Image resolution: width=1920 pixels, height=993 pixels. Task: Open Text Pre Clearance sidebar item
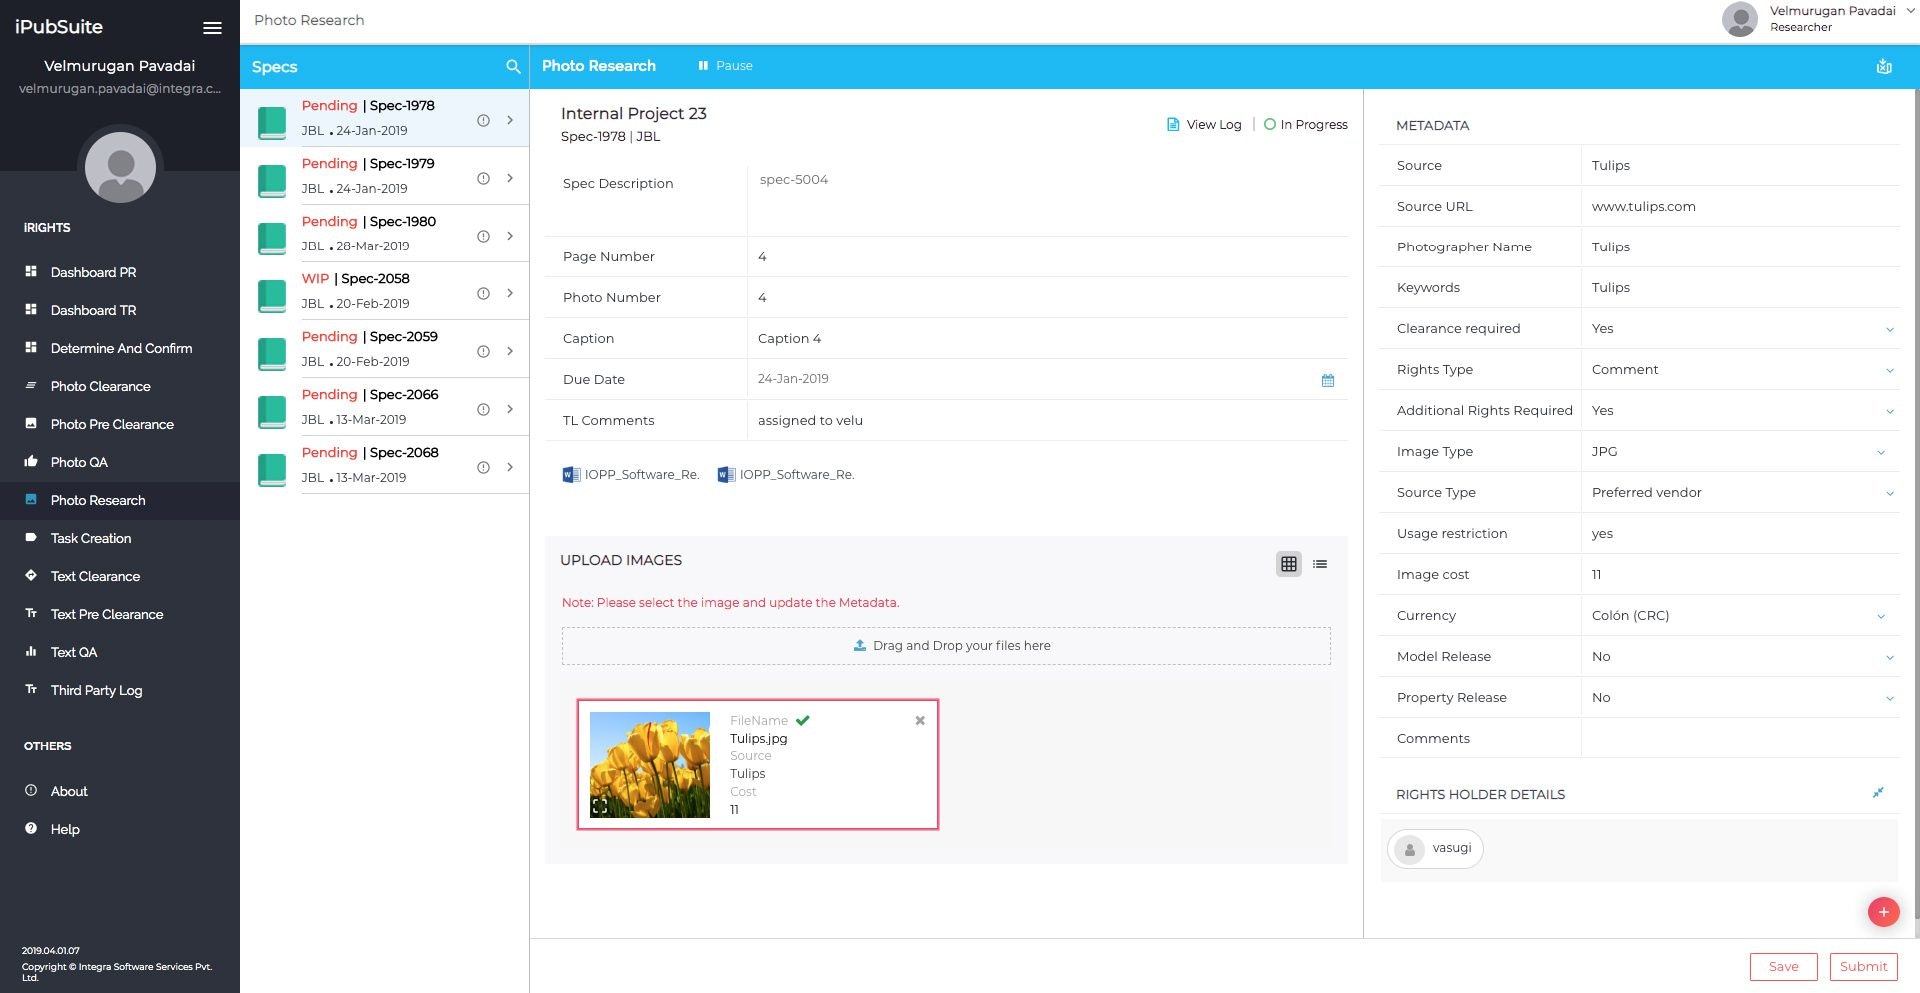click(x=120, y=614)
